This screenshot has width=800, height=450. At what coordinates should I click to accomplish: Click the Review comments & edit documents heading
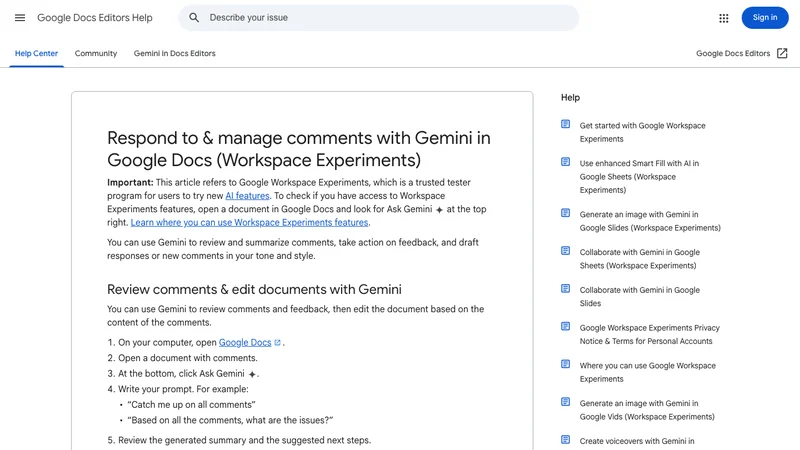coord(254,289)
